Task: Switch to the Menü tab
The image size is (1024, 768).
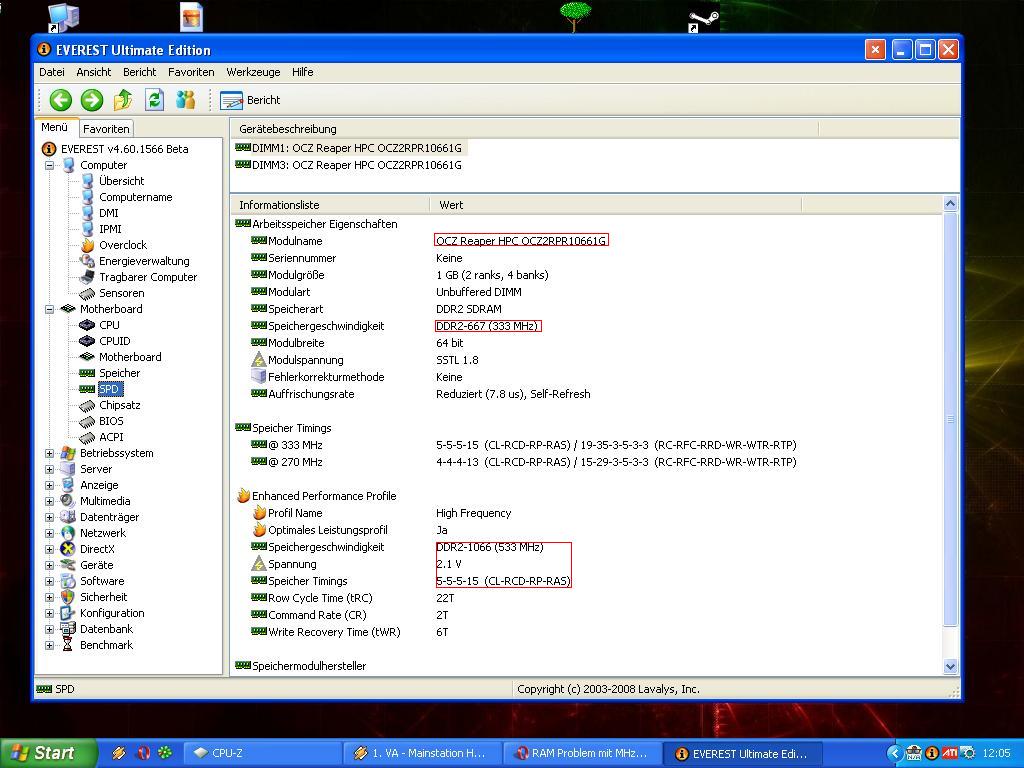Action: click(55, 127)
